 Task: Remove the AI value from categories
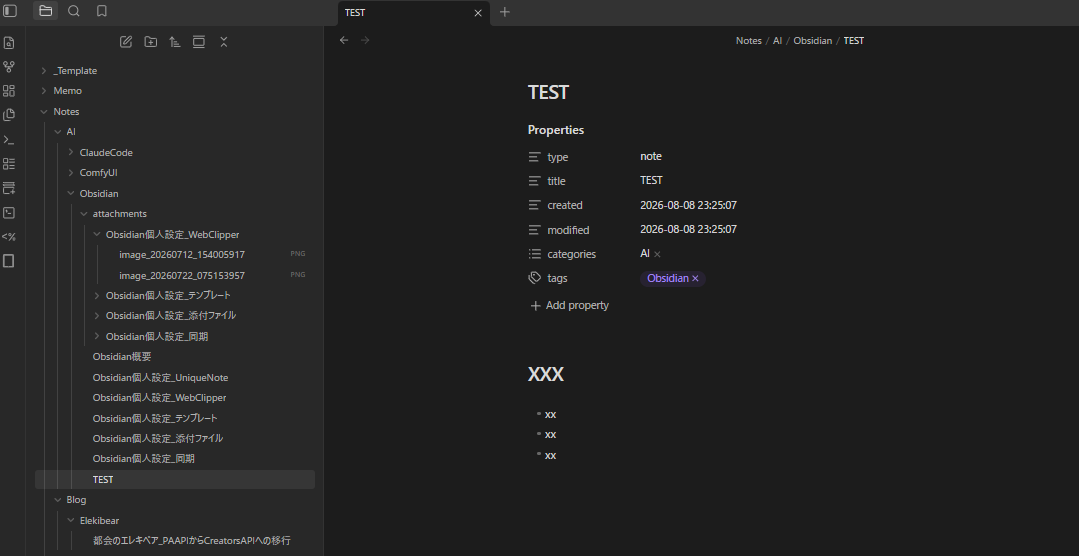657,255
